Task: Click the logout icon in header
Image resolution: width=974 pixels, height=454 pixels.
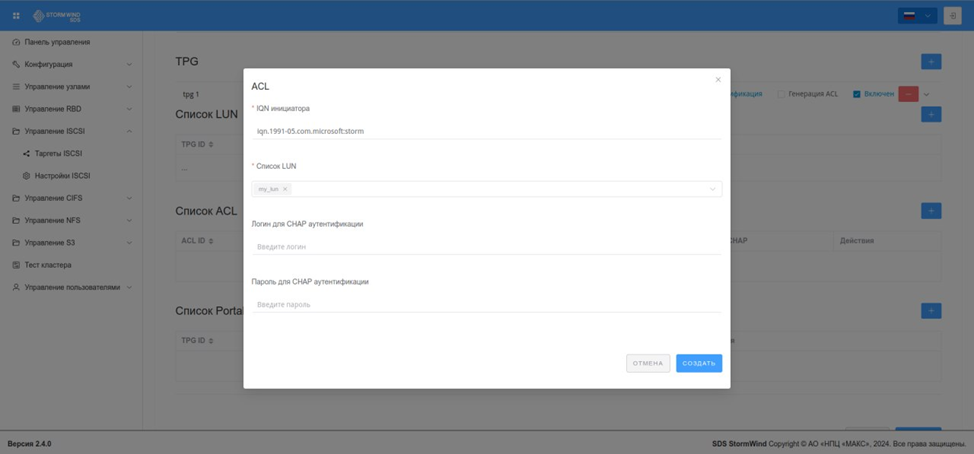Action: coord(952,16)
